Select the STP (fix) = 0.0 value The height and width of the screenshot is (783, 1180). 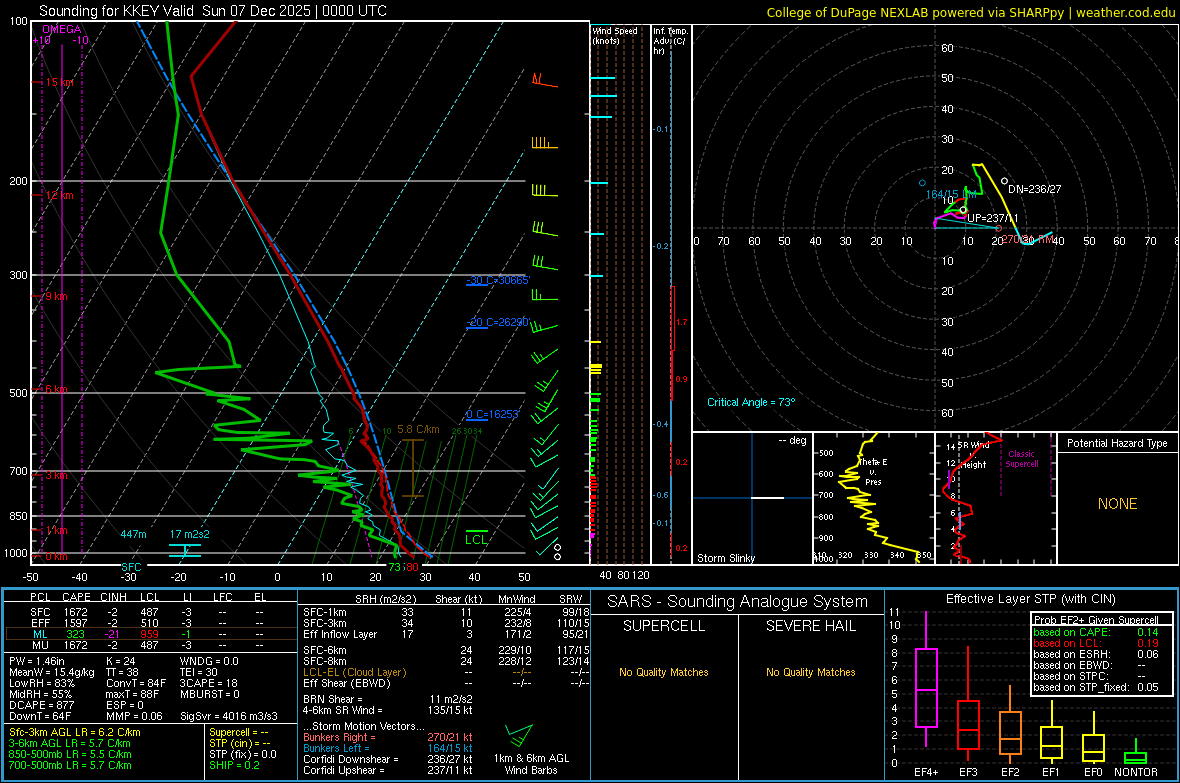point(243,754)
